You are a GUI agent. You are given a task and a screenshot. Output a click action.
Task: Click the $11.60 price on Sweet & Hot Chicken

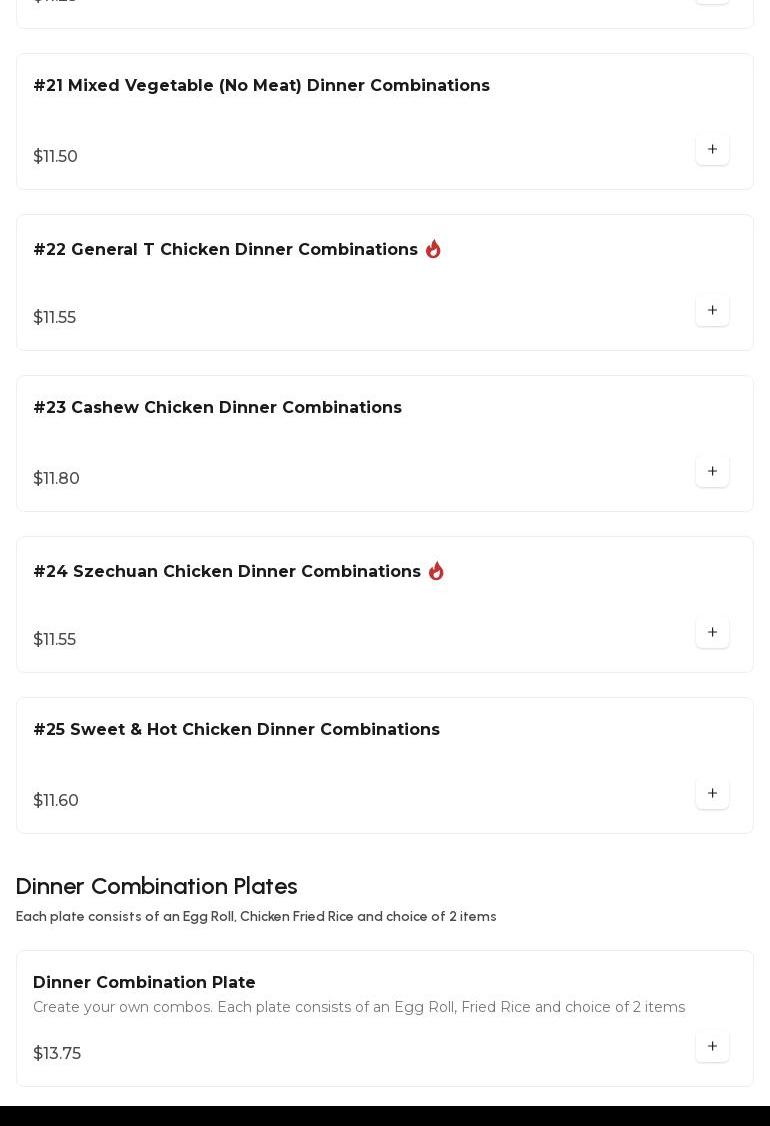coord(56,801)
